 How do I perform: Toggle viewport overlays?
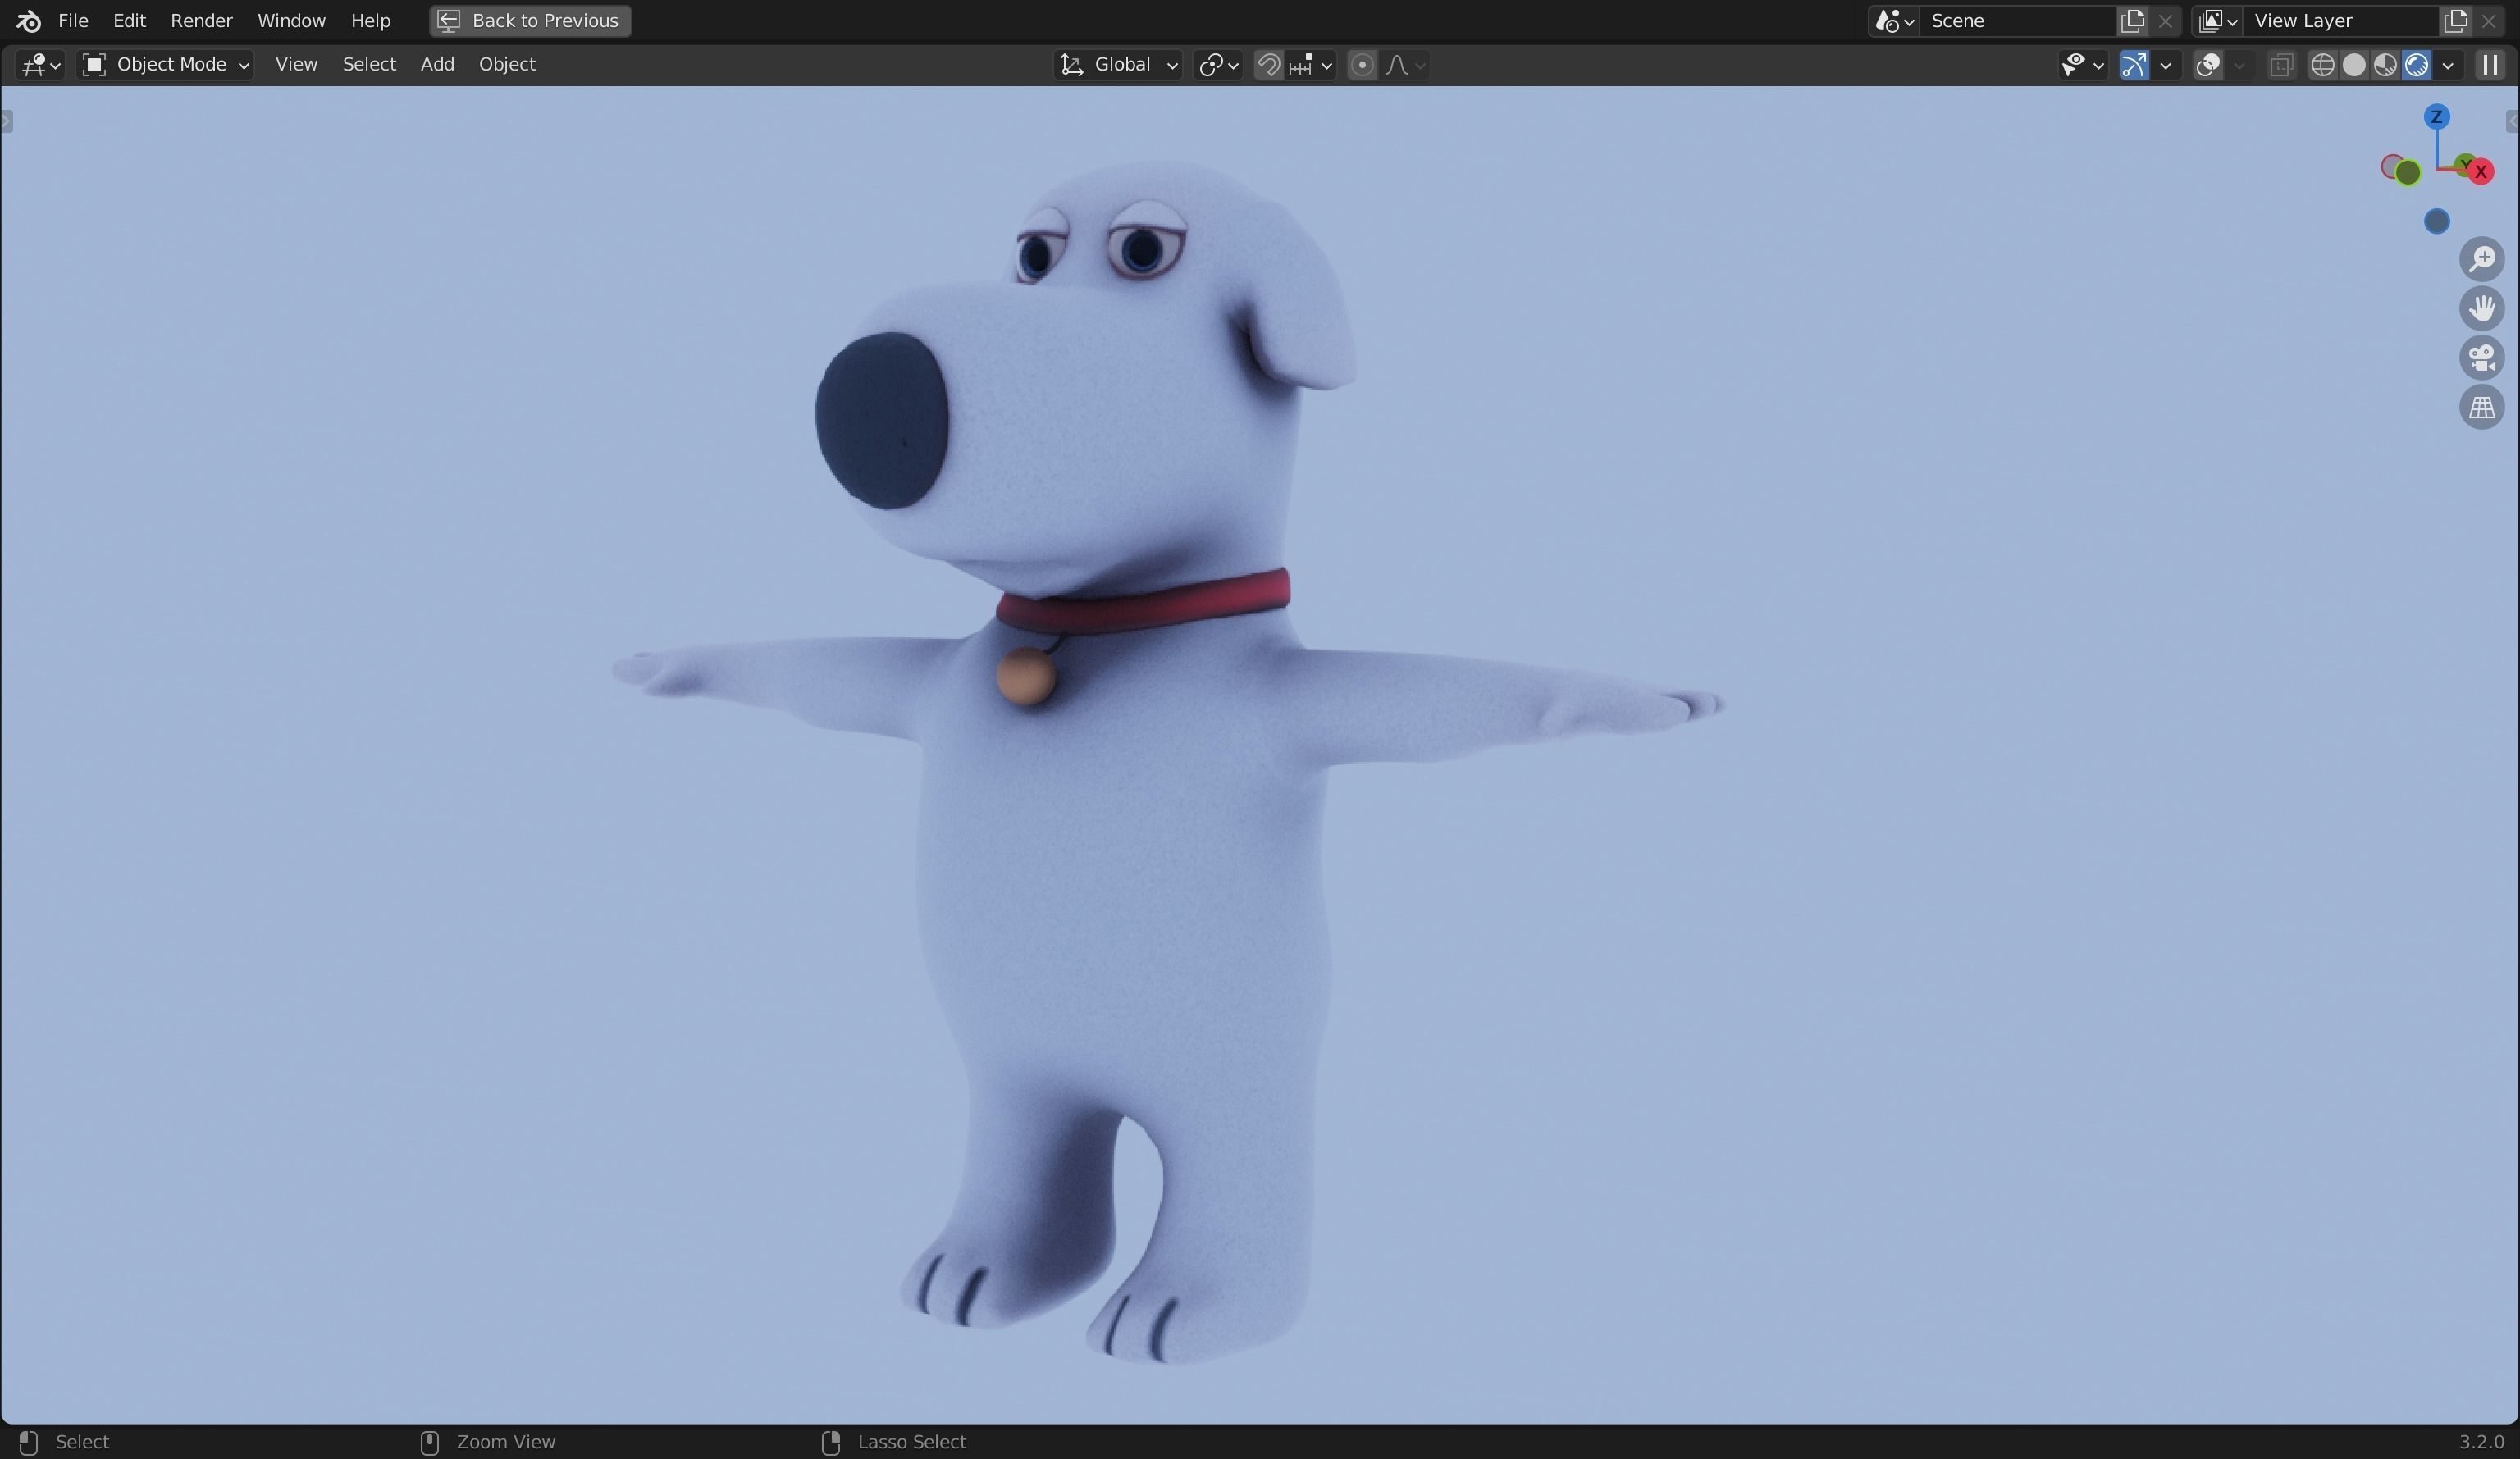pos(2208,65)
